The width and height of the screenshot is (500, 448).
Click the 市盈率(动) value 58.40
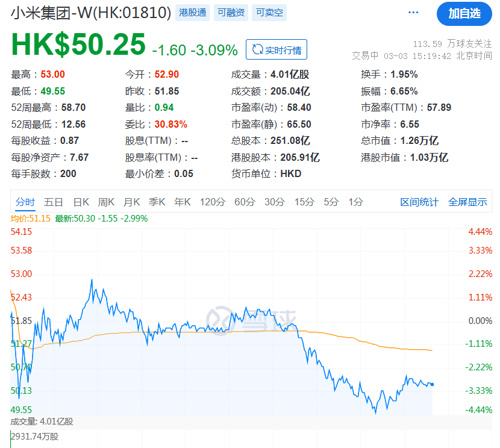(x=299, y=108)
